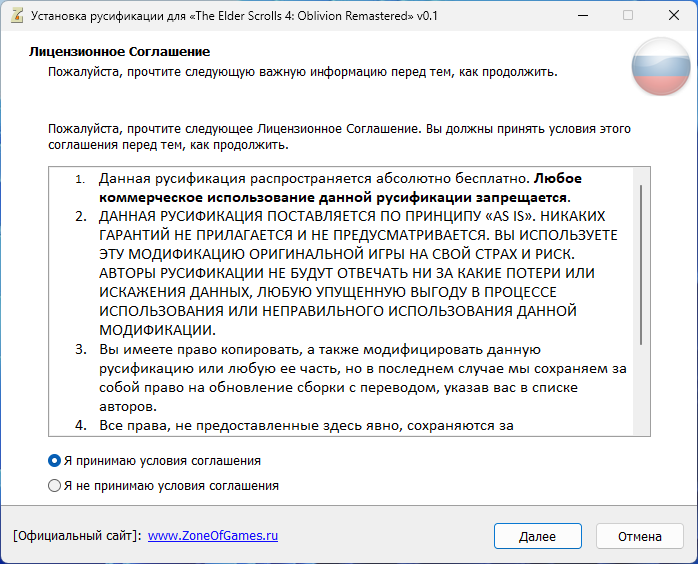Viewport: 698px width, 564px height.
Task: Click the maximize button in the title bar
Action: (628, 16)
